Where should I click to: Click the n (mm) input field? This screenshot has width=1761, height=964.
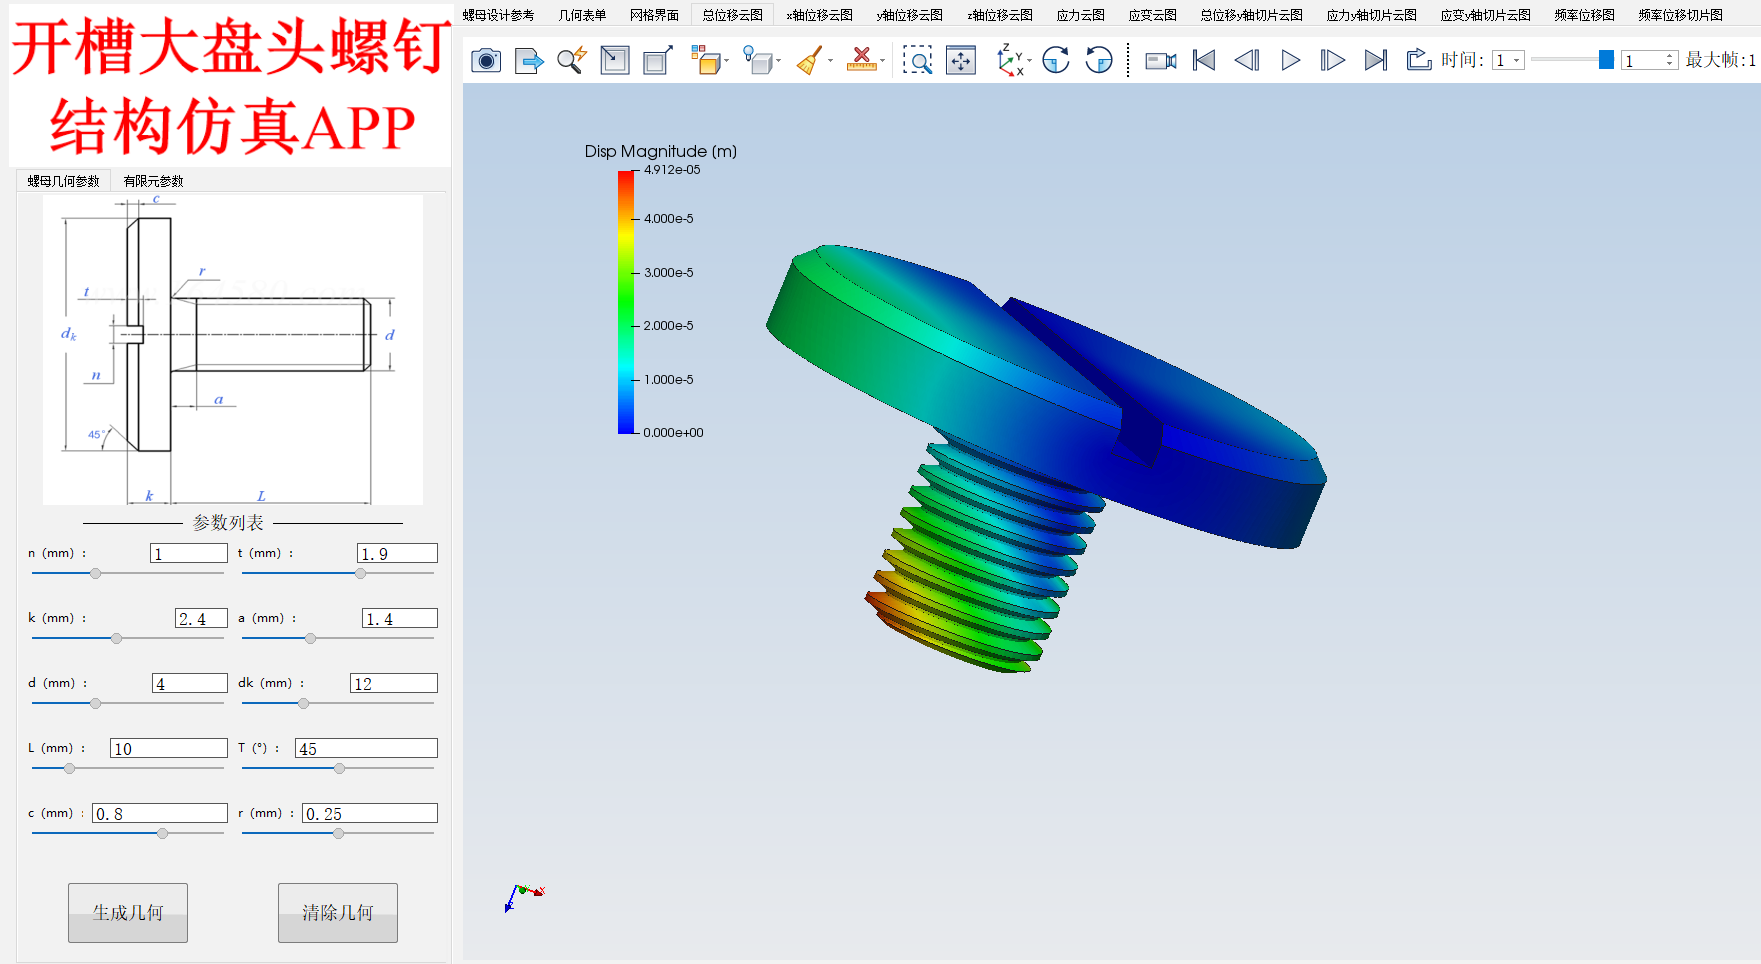tap(189, 553)
